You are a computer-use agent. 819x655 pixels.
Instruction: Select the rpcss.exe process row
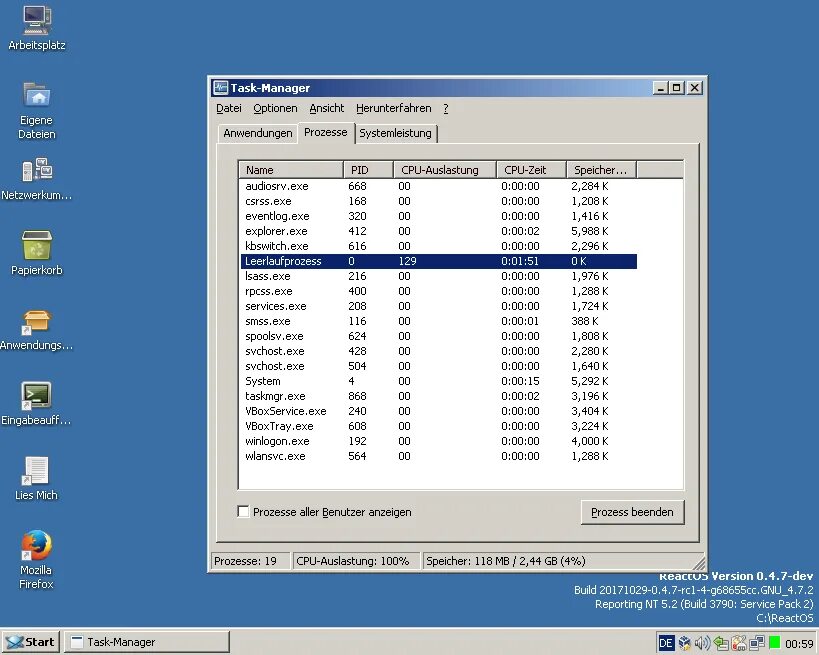tap(439, 291)
